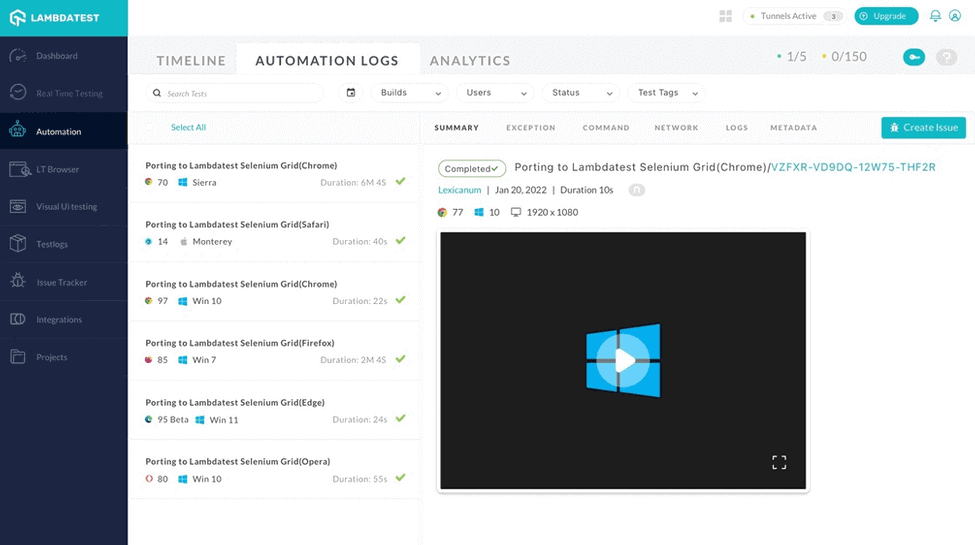Click the Windows icon next to 10
This screenshot has width=975, height=545.
[479, 212]
